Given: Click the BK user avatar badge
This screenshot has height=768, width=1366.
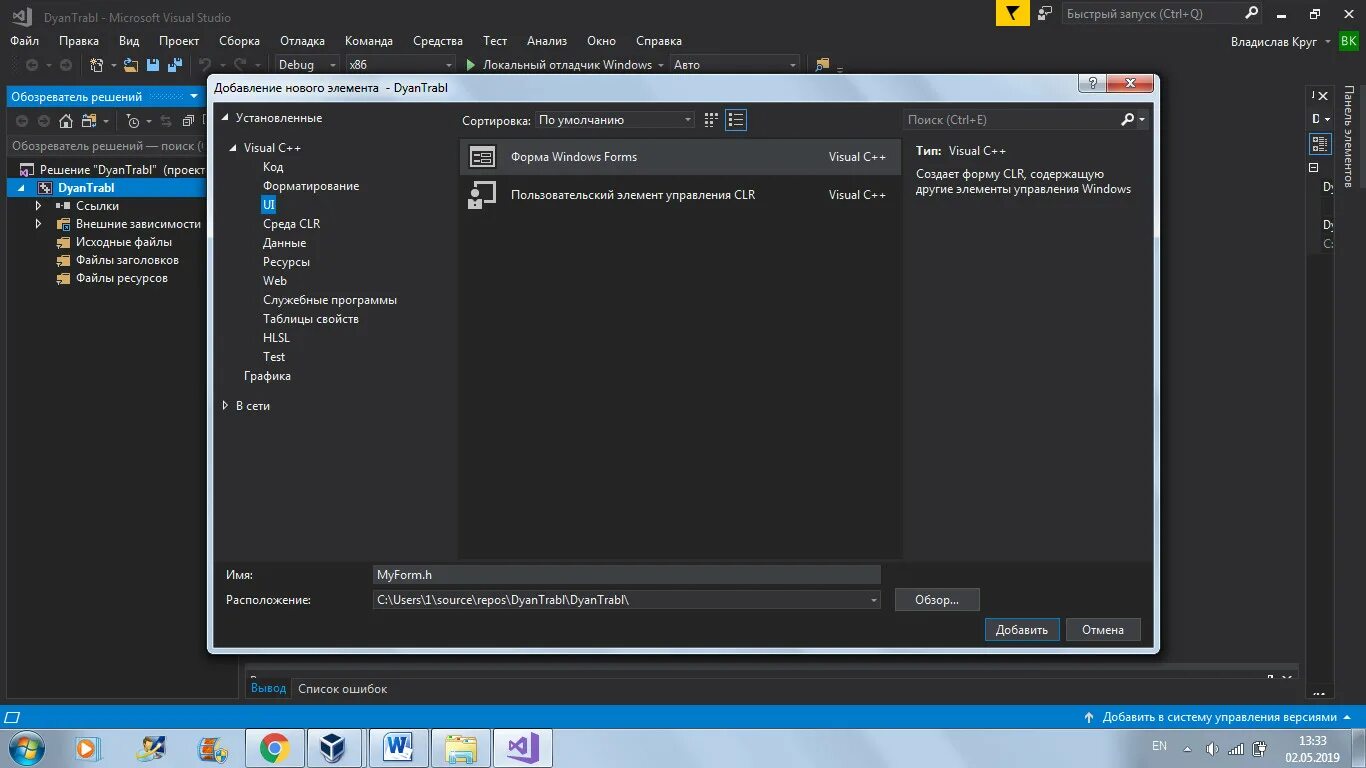Looking at the screenshot, I should [x=1349, y=41].
